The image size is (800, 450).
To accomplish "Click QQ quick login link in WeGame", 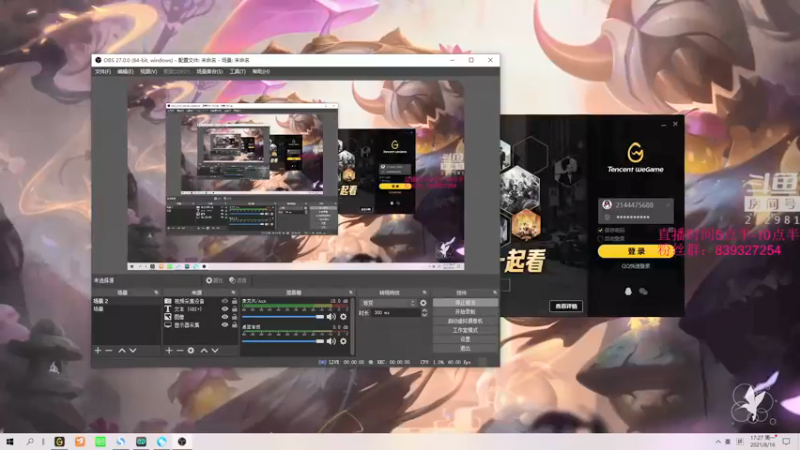I will [x=636, y=266].
